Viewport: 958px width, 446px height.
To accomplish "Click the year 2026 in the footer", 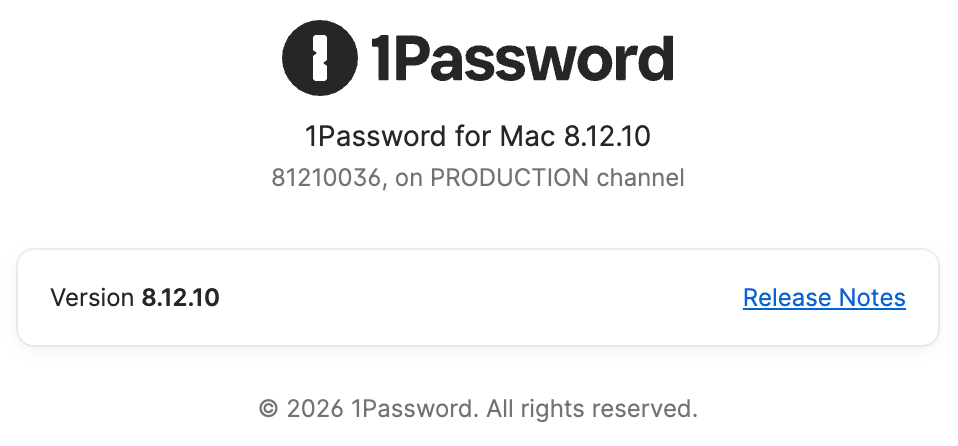I will pyautogui.click(x=315, y=408).
